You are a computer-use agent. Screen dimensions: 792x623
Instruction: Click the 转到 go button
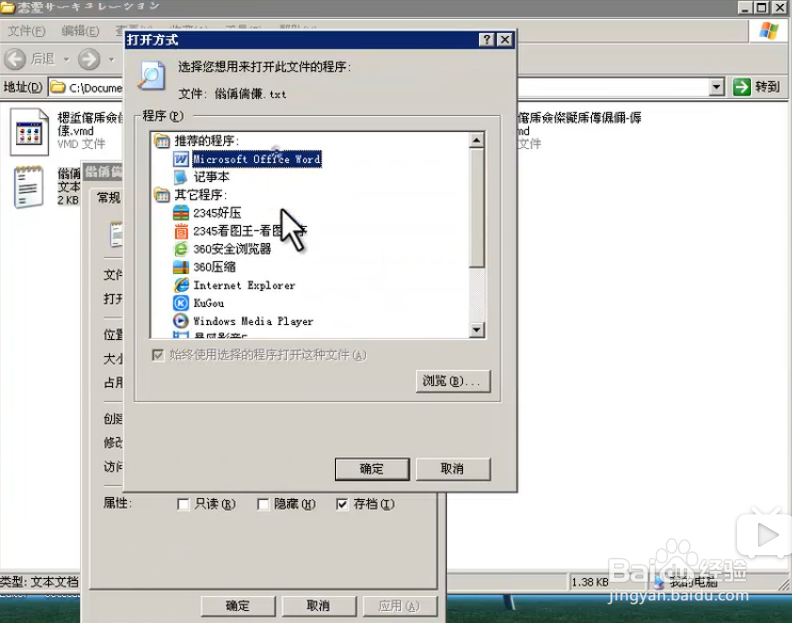[757, 87]
